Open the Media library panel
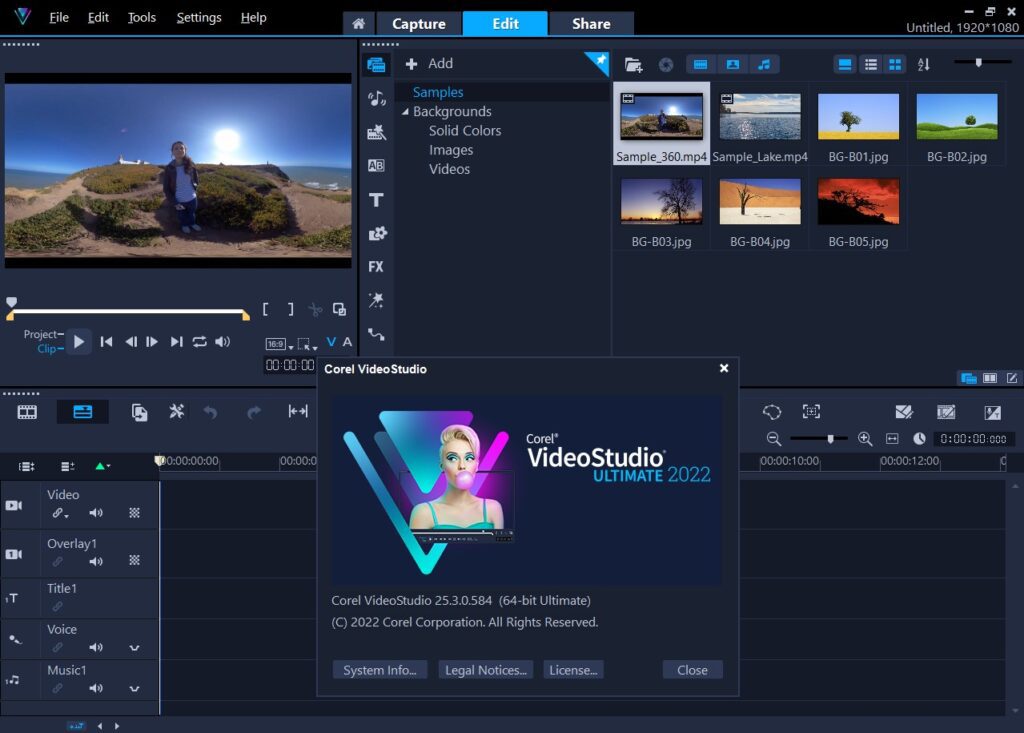 [376, 65]
